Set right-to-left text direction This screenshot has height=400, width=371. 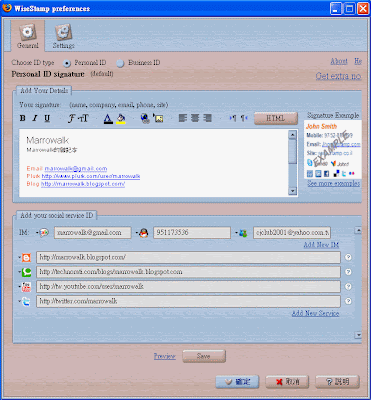[244, 118]
